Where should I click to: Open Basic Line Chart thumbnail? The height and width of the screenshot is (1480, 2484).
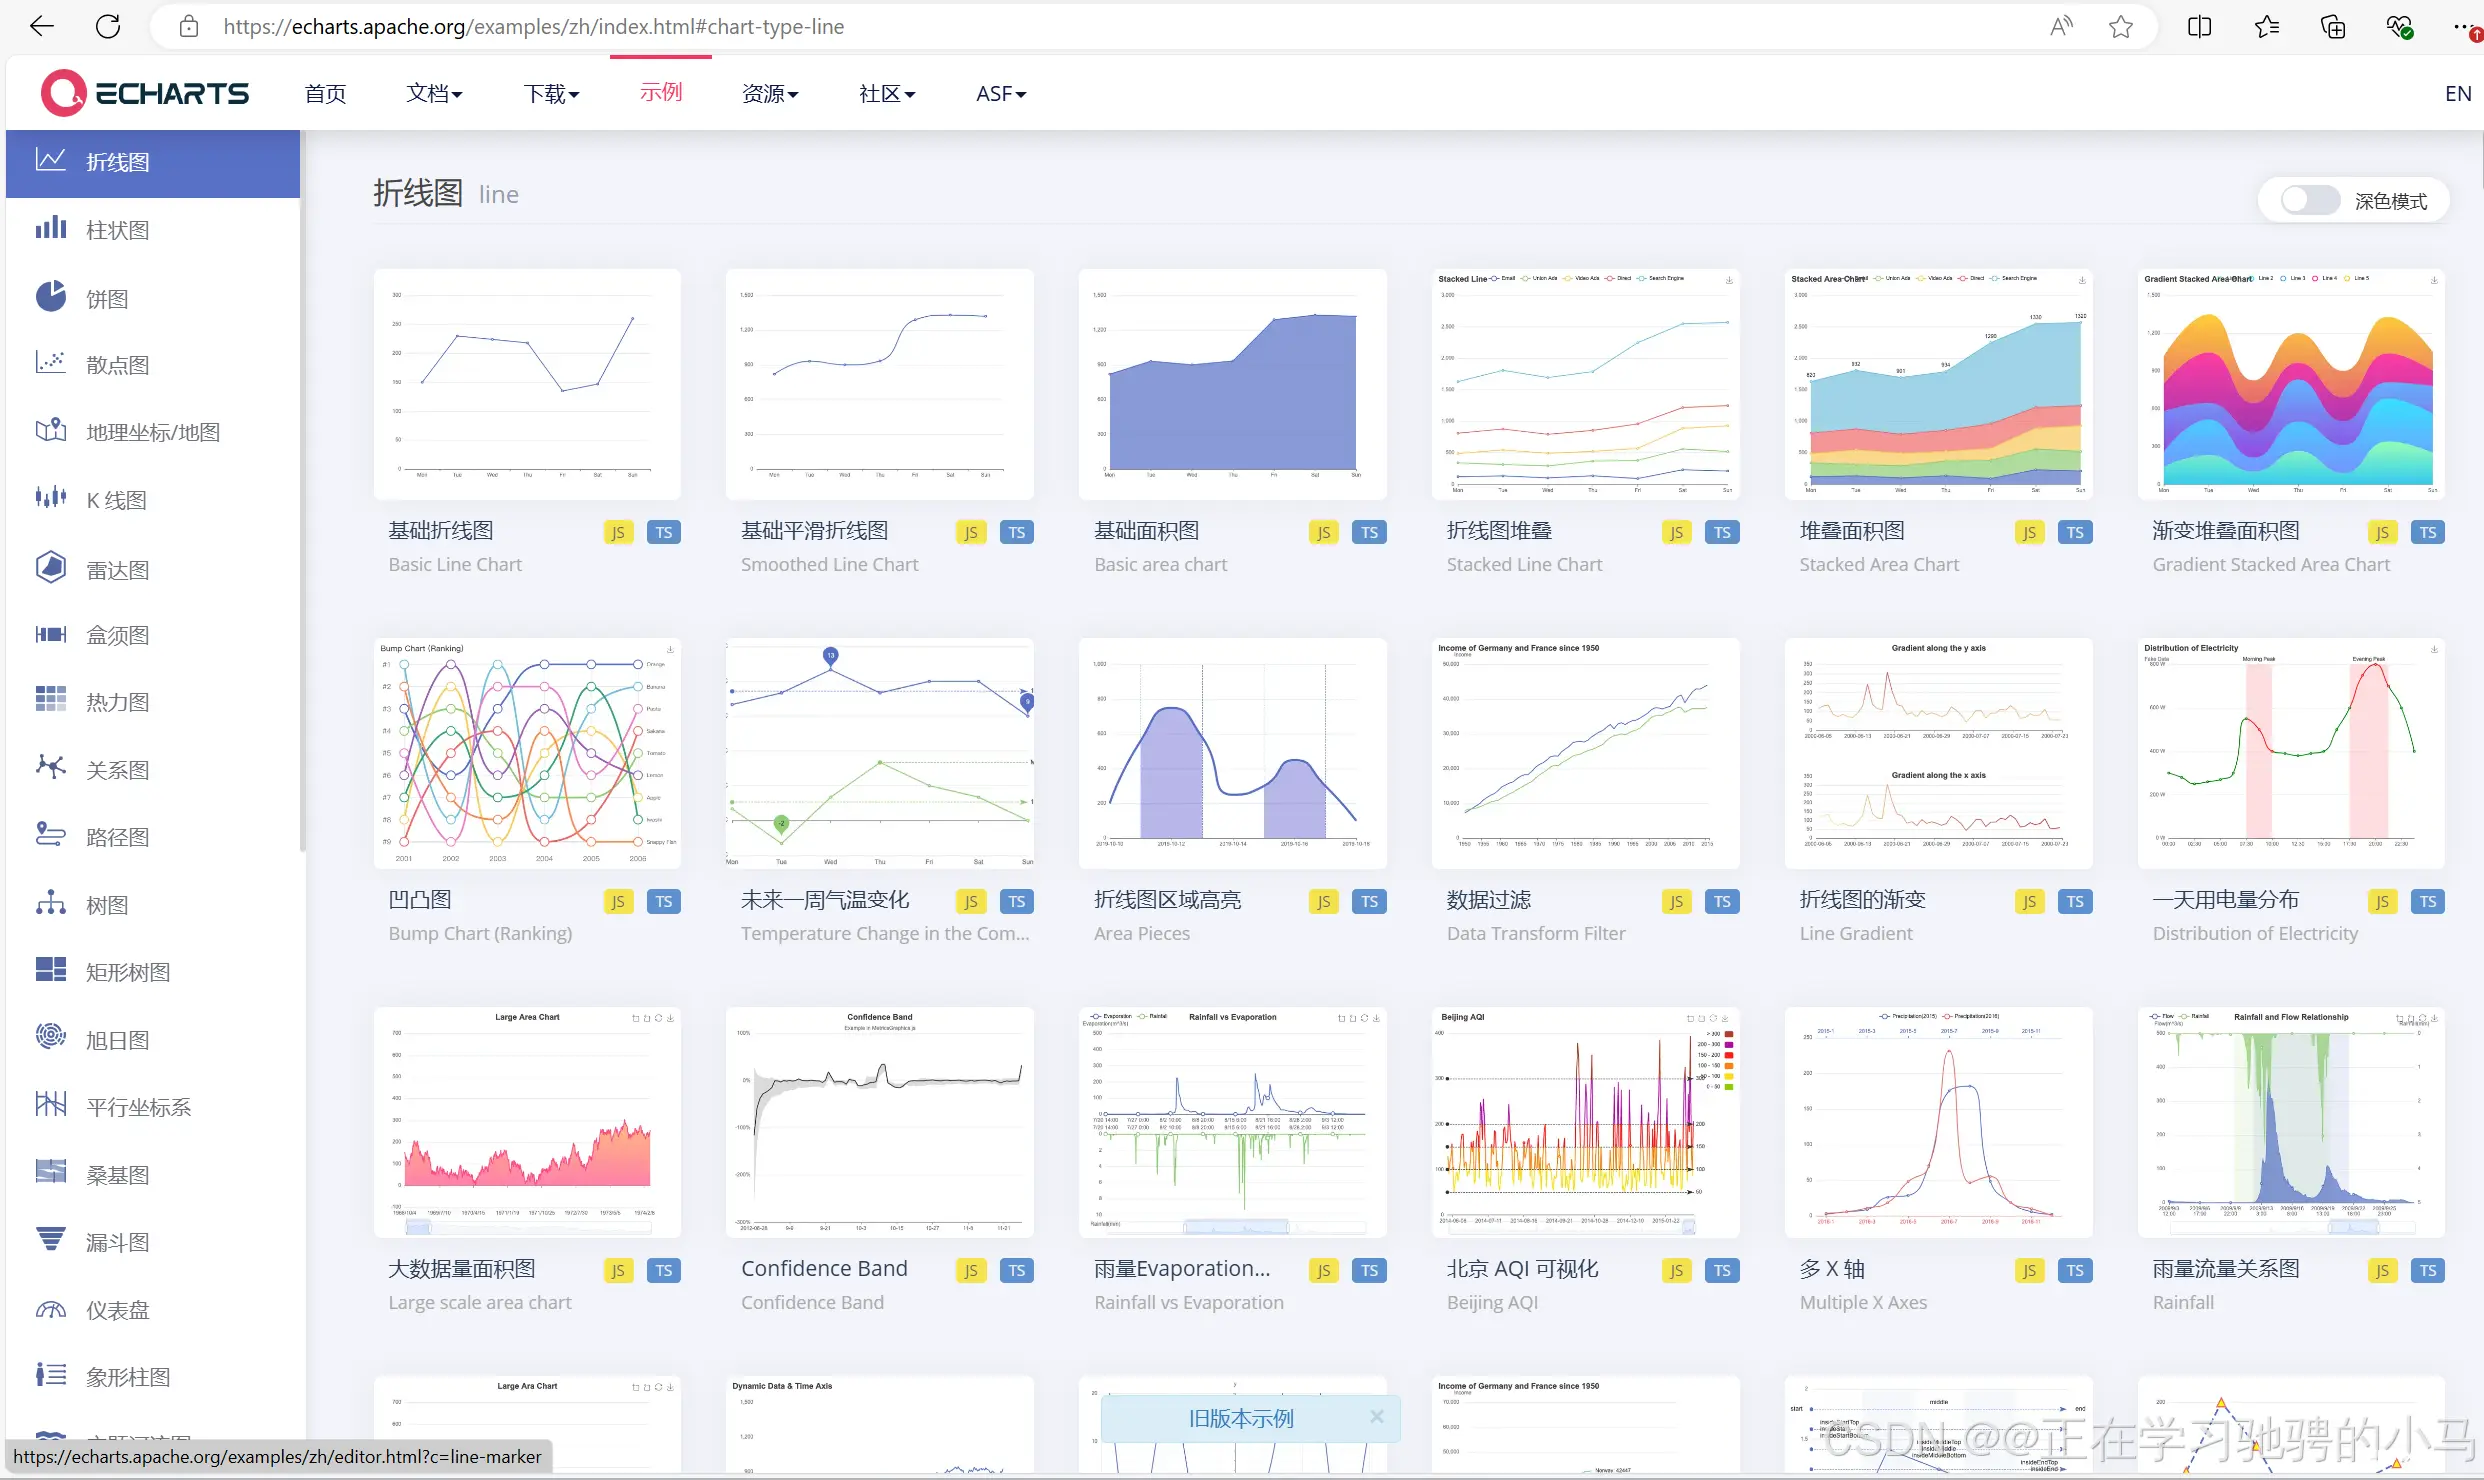click(x=527, y=384)
